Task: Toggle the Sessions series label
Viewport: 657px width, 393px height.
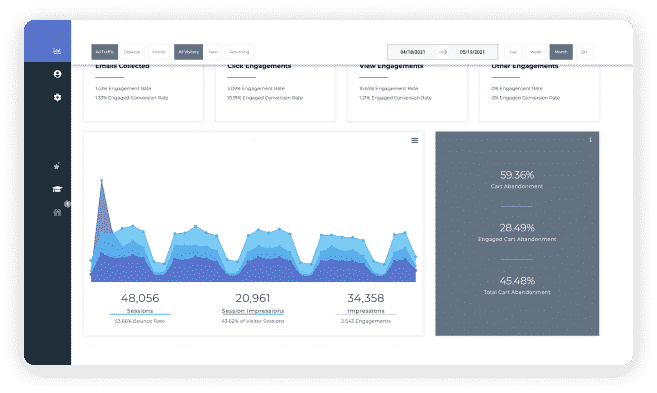Action: (140, 311)
